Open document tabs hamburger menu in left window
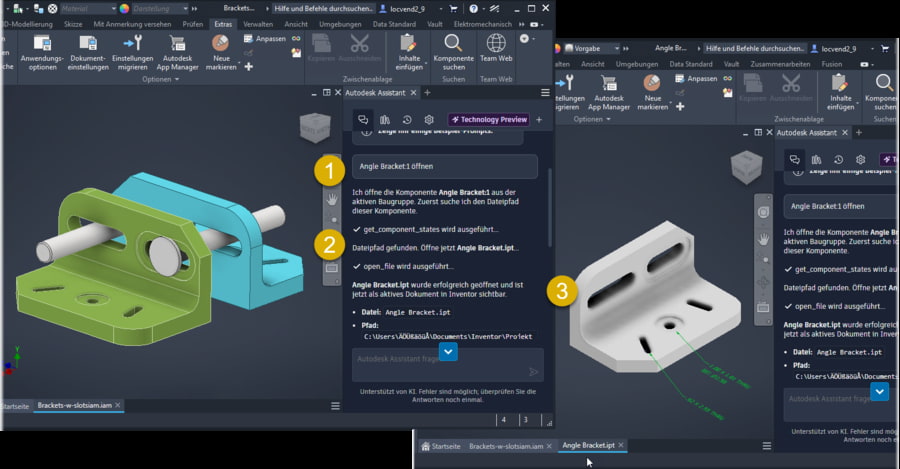The height and width of the screenshot is (469, 900). click(335, 406)
